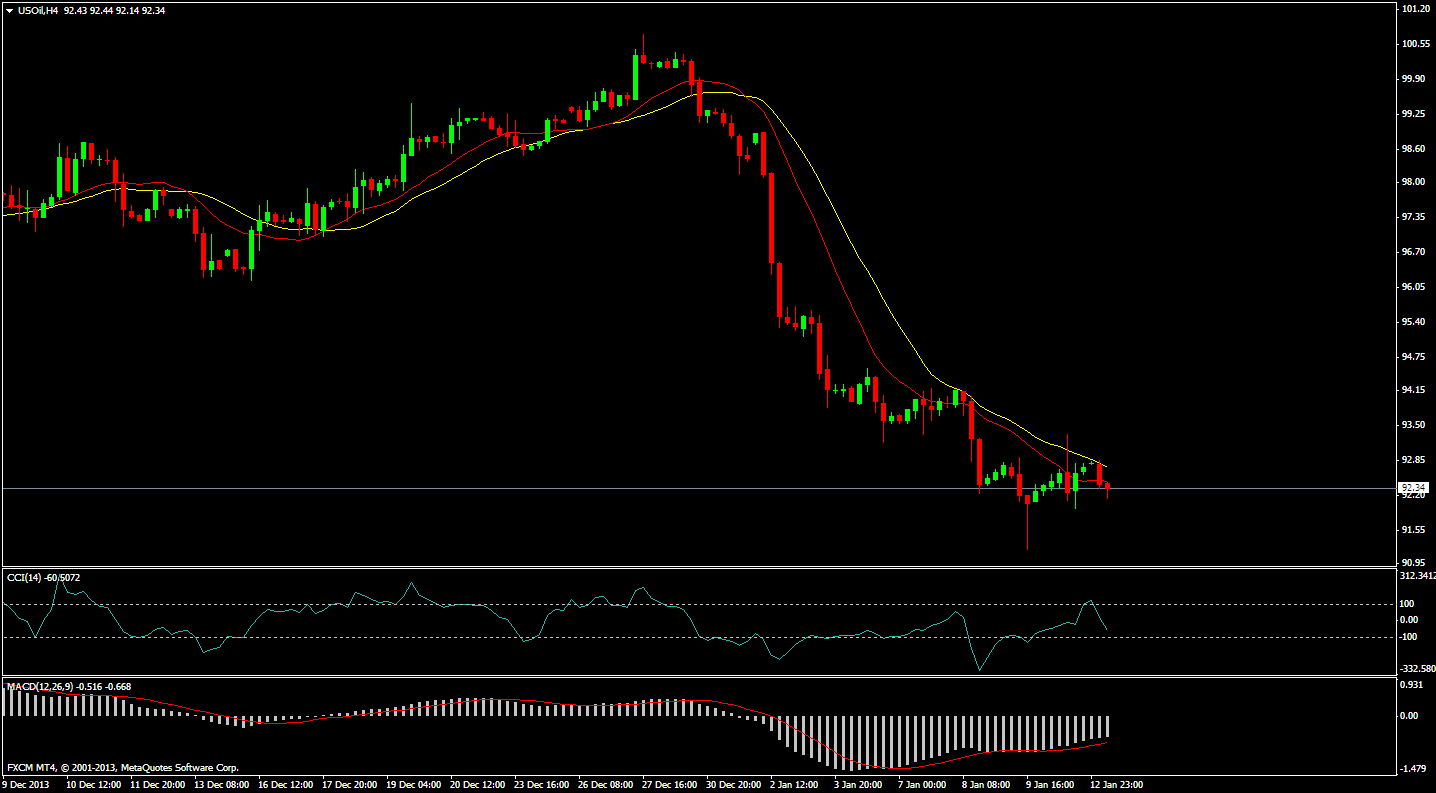
Task: Select the USOil,H4 chart title
Action: [37, 10]
